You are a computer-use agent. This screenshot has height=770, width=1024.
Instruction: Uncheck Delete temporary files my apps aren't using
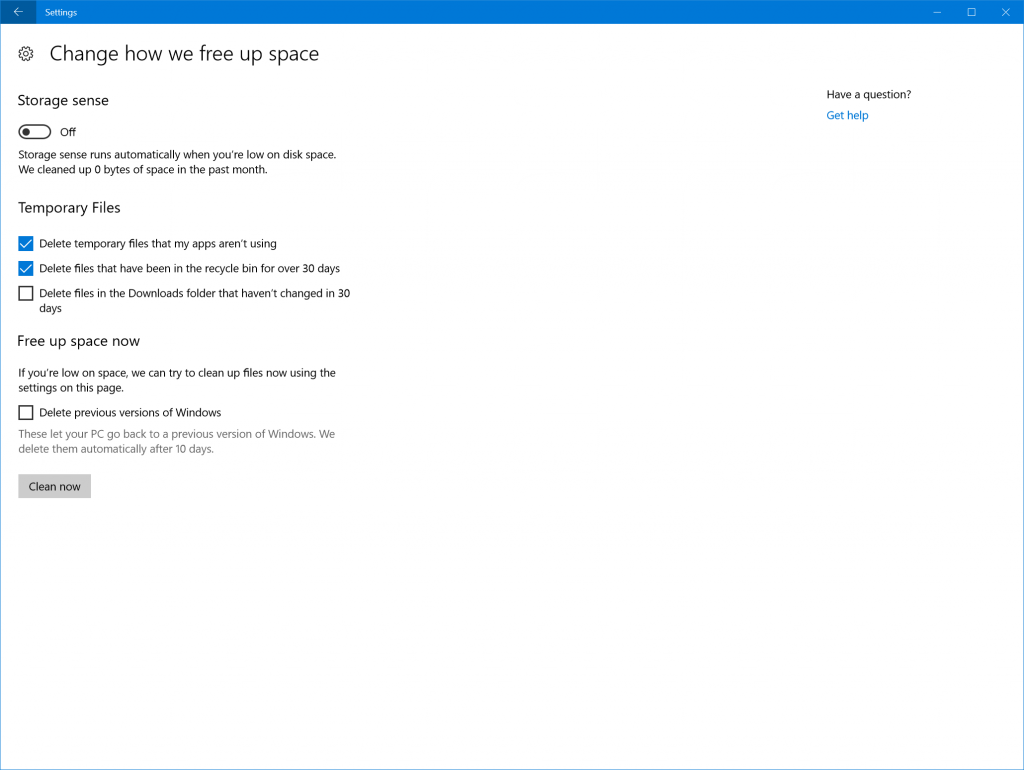pos(26,243)
